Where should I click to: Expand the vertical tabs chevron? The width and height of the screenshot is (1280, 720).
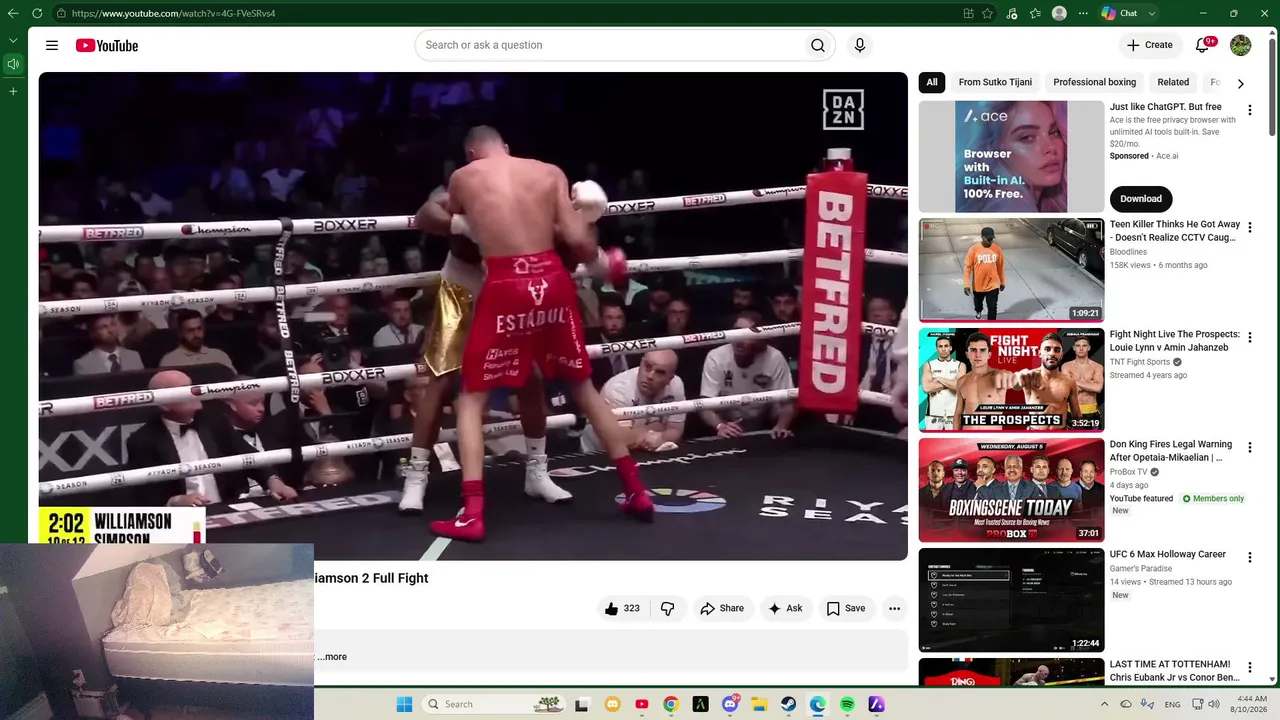point(13,40)
